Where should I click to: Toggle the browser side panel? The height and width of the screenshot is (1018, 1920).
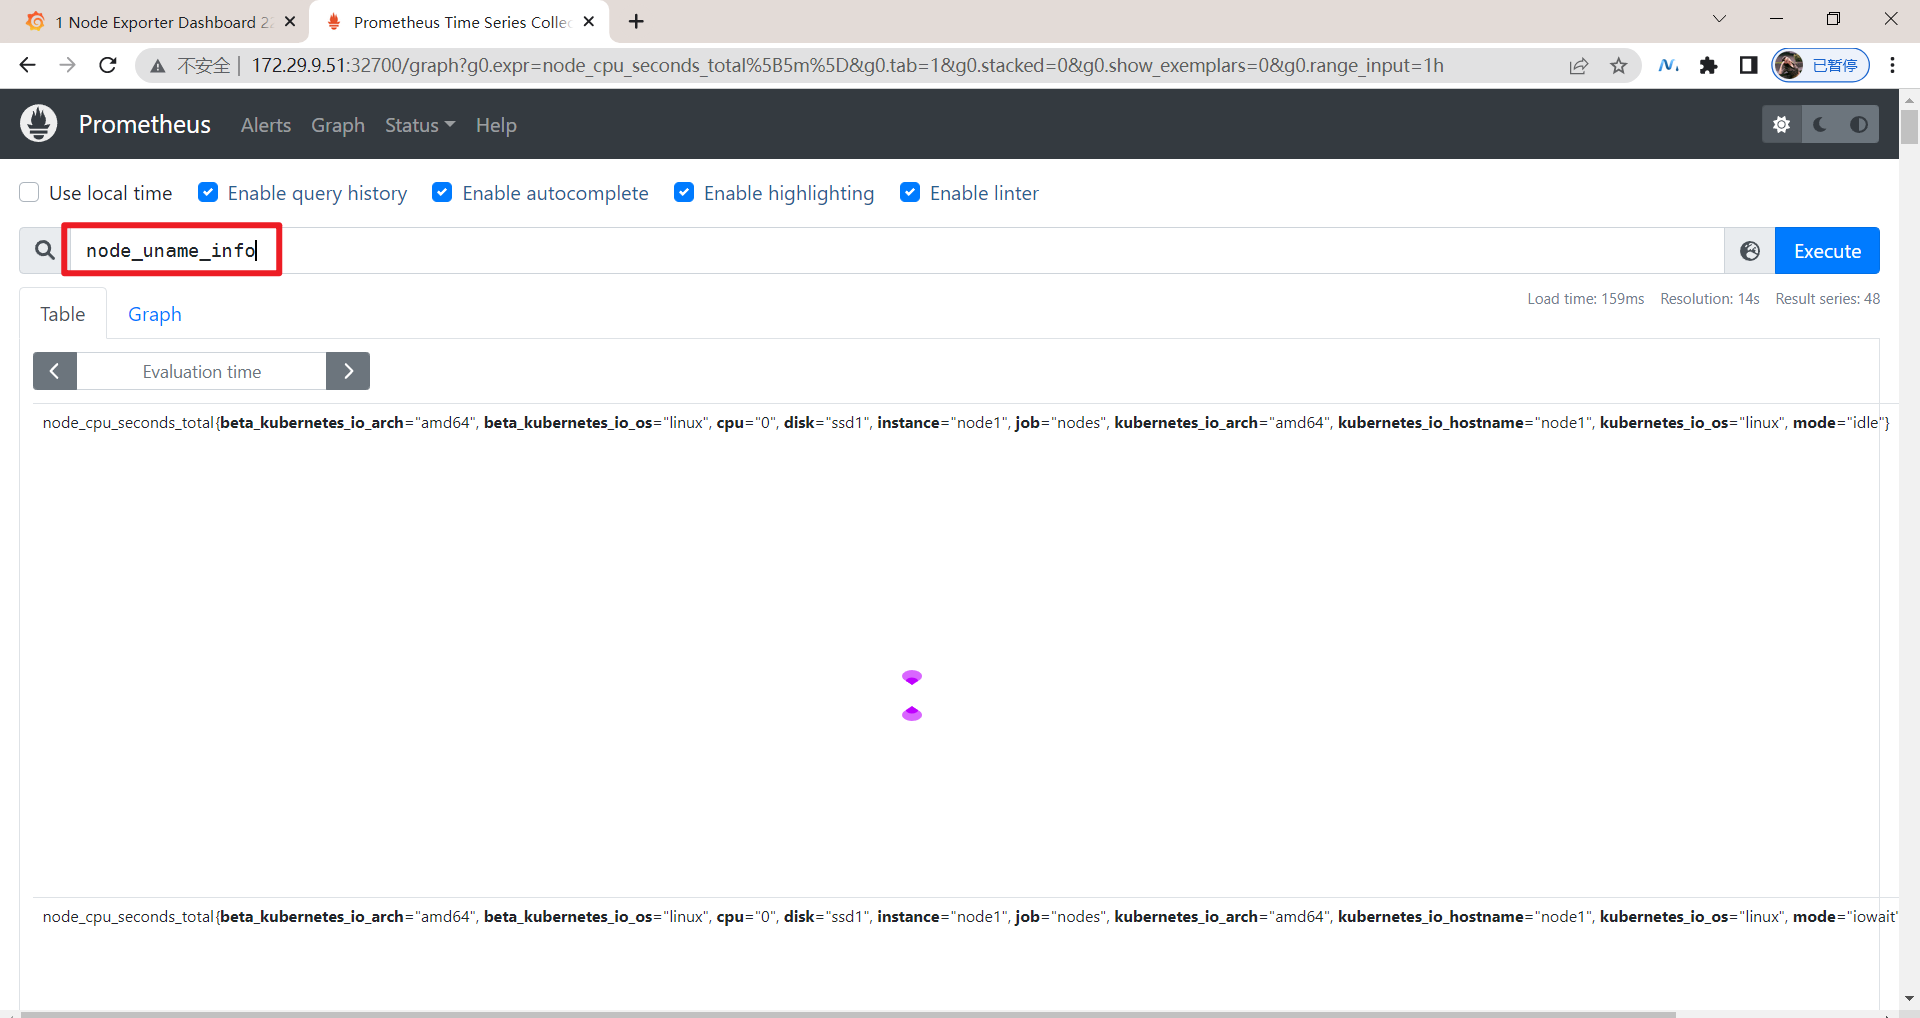pyautogui.click(x=1748, y=66)
